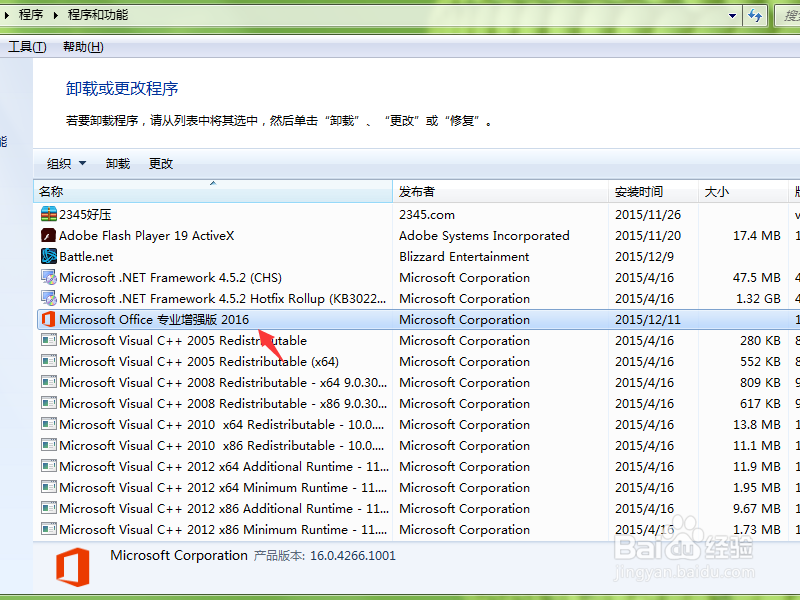Click the address bar refresh button
800x600 pixels.
click(x=755, y=15)
